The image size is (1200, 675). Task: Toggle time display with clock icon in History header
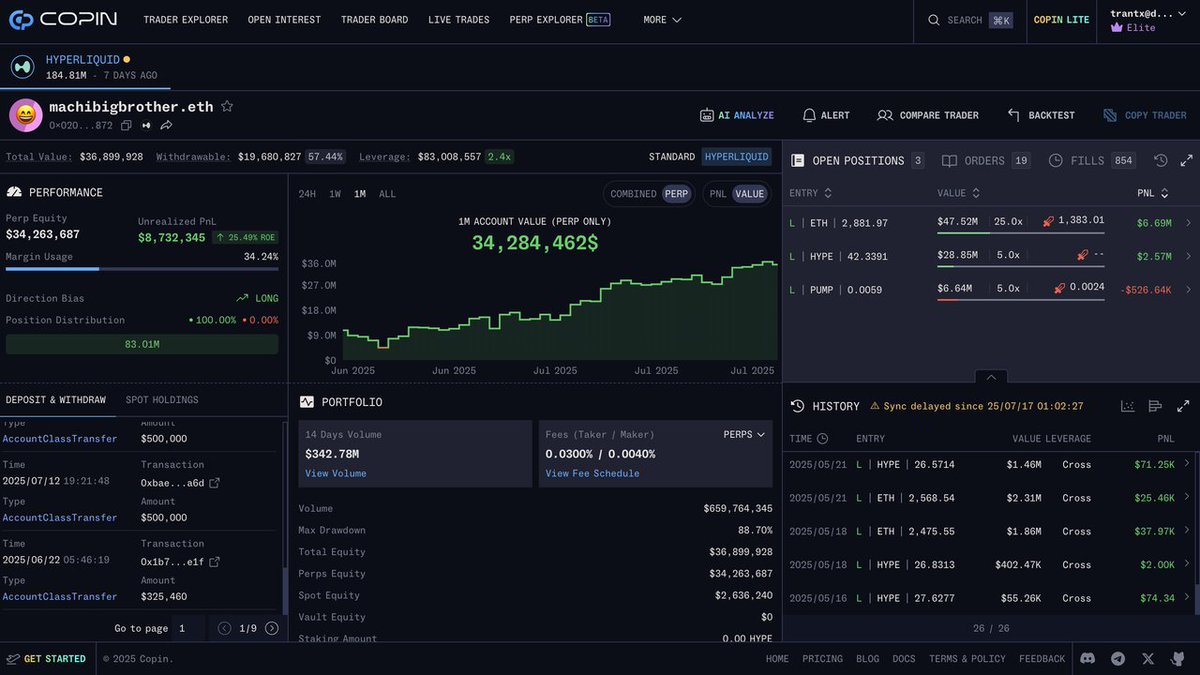tap(823, 438)
